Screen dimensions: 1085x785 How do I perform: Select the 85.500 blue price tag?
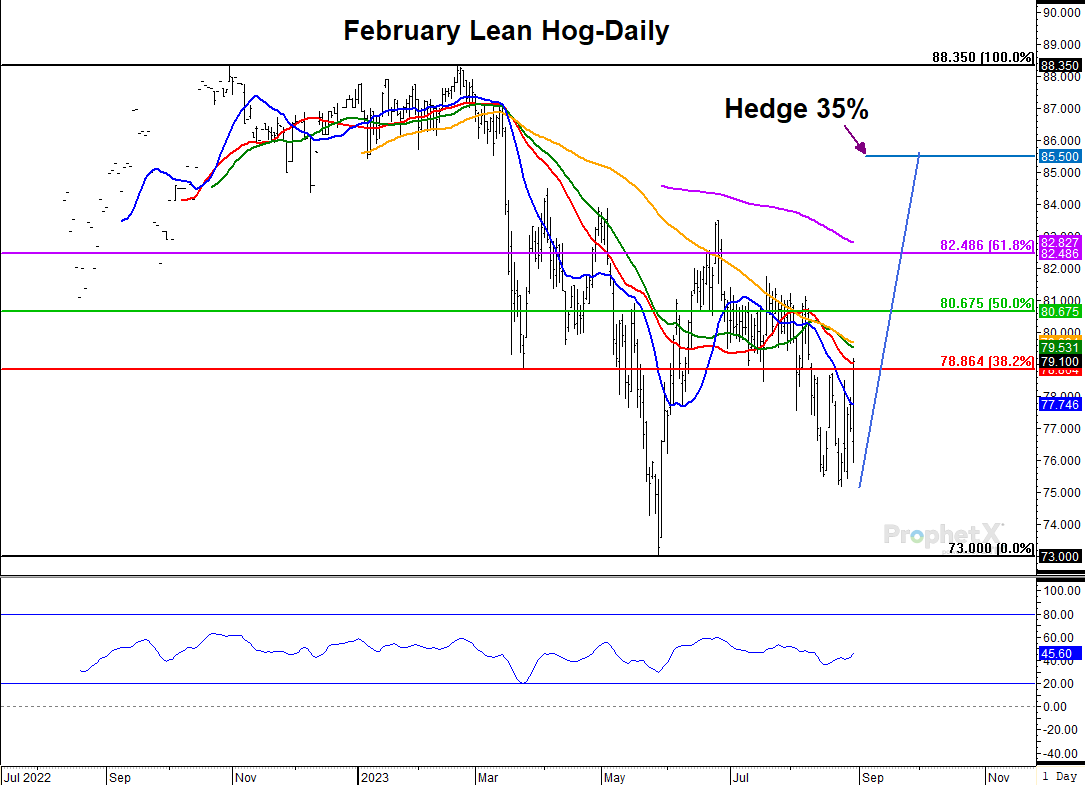click(x=1059, y=156)
